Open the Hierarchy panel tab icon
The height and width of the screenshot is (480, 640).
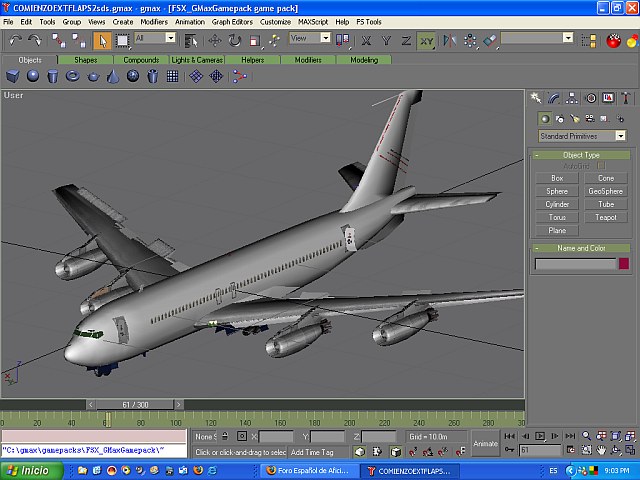(x=572, y=98)
